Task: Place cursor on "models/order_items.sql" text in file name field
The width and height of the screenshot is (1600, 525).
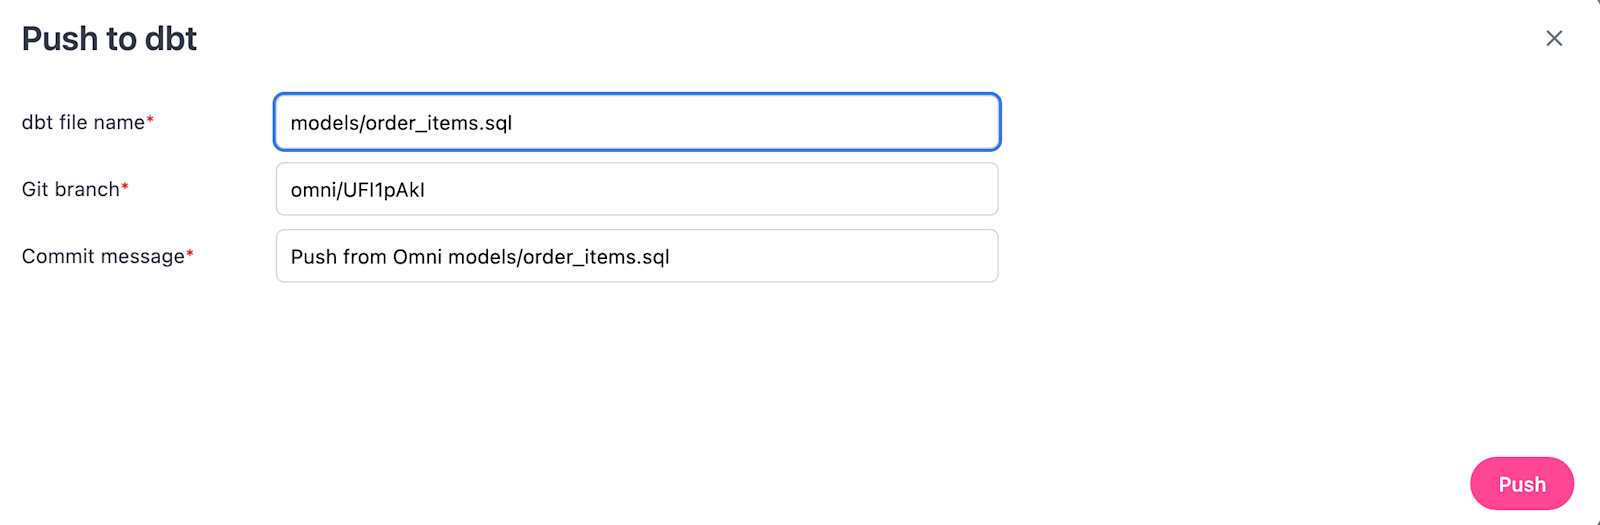Action: pos(401,123)
